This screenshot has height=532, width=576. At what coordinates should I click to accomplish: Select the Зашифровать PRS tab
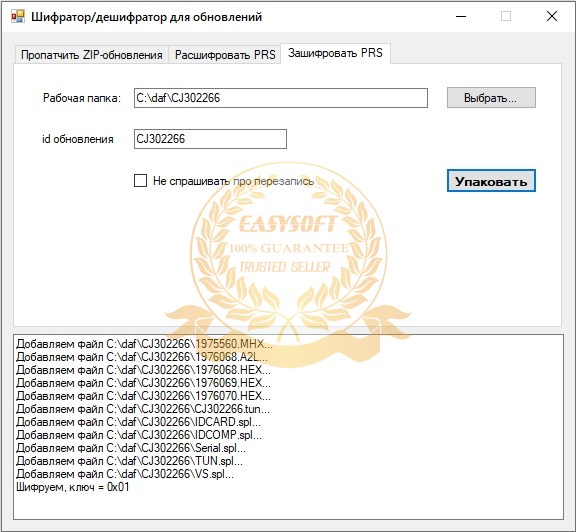tap(335, 53)
